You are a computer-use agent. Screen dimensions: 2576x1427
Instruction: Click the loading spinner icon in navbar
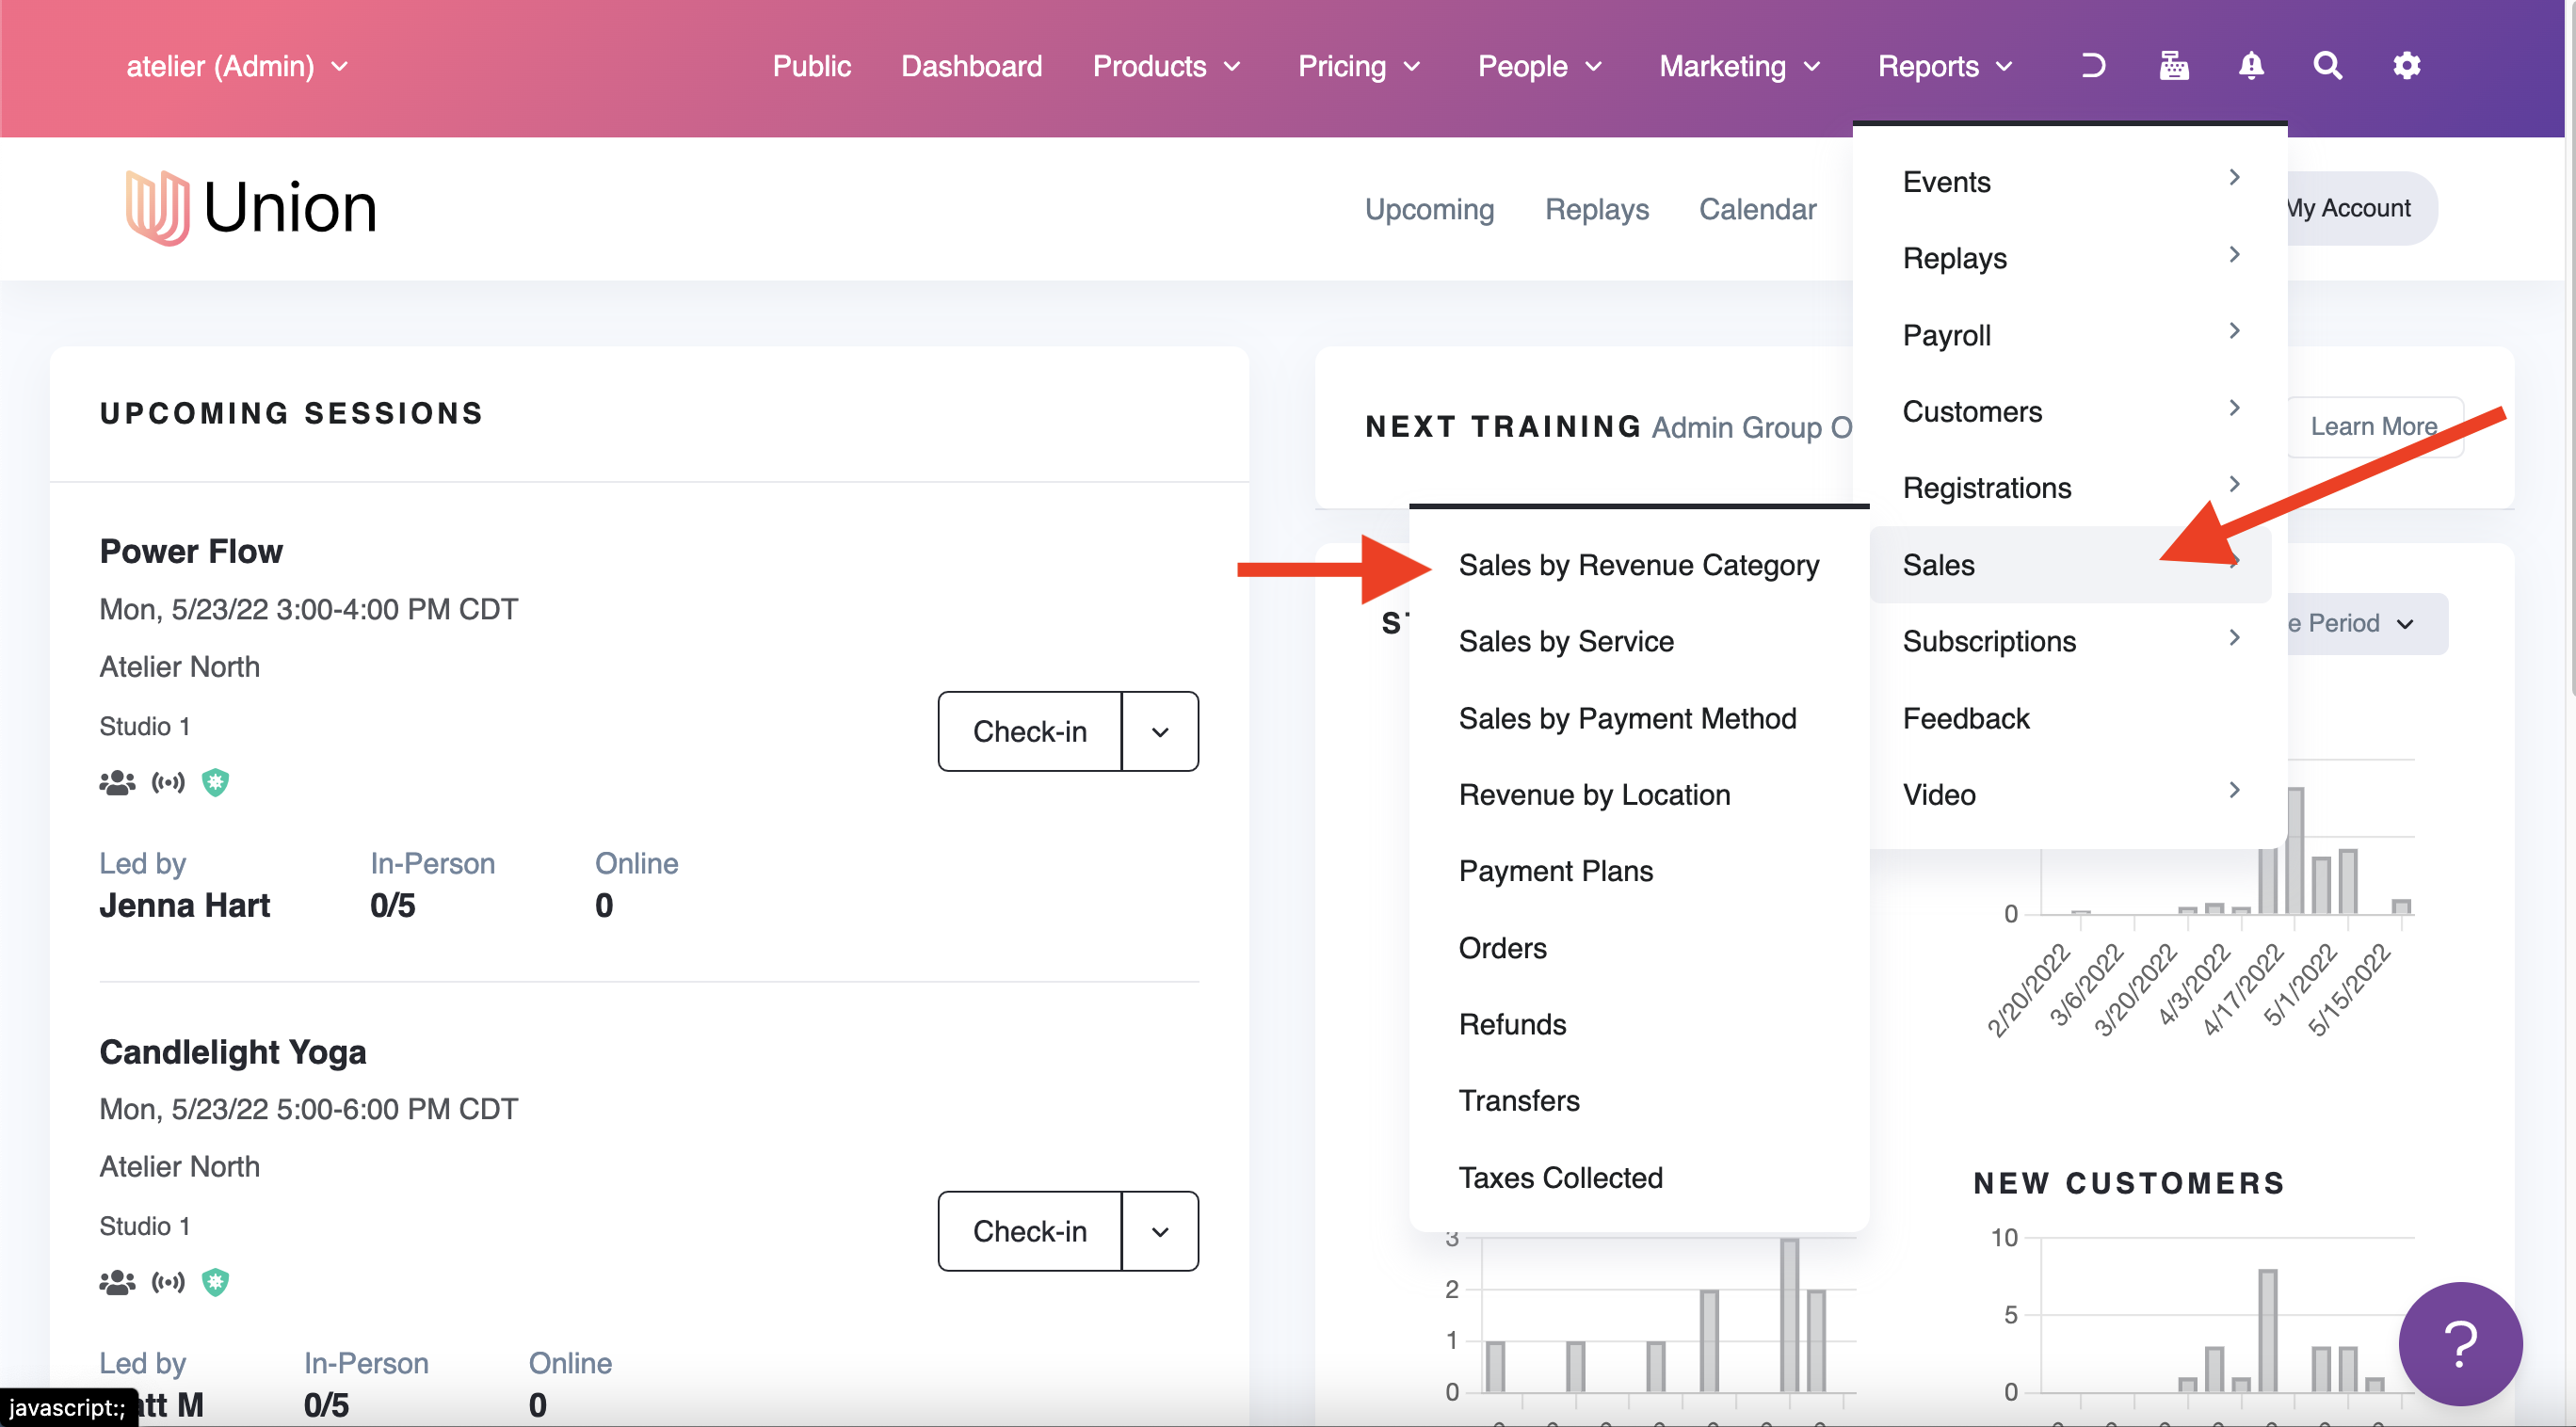coord(2093,66)
